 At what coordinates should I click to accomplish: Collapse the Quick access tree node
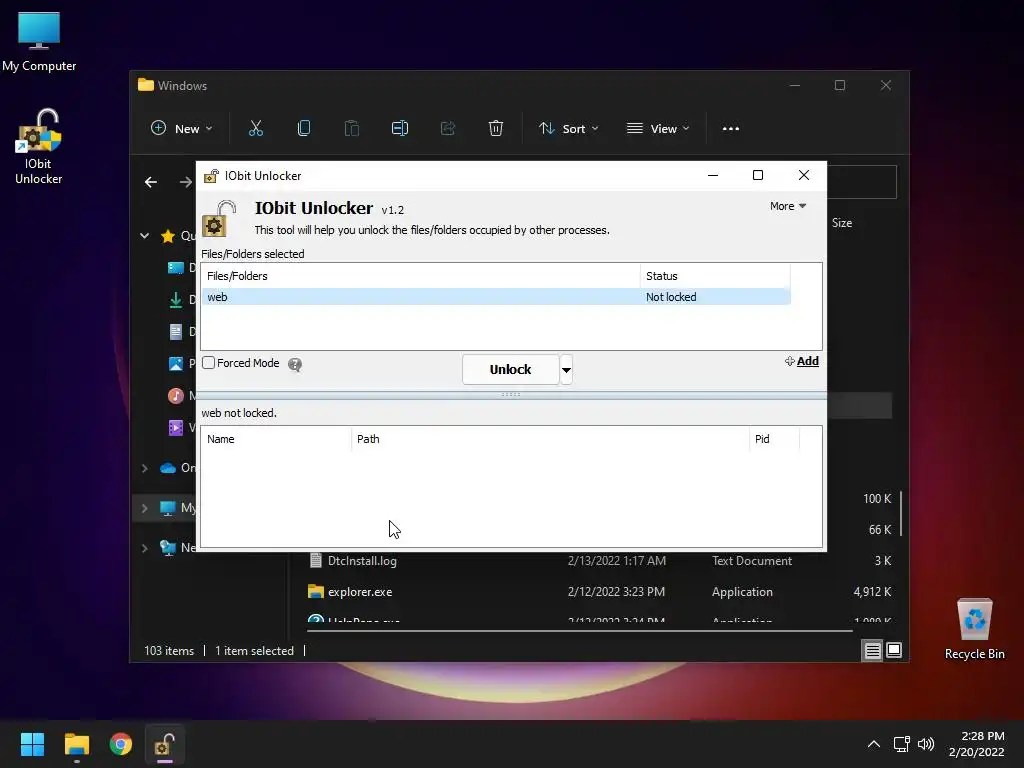144,236
